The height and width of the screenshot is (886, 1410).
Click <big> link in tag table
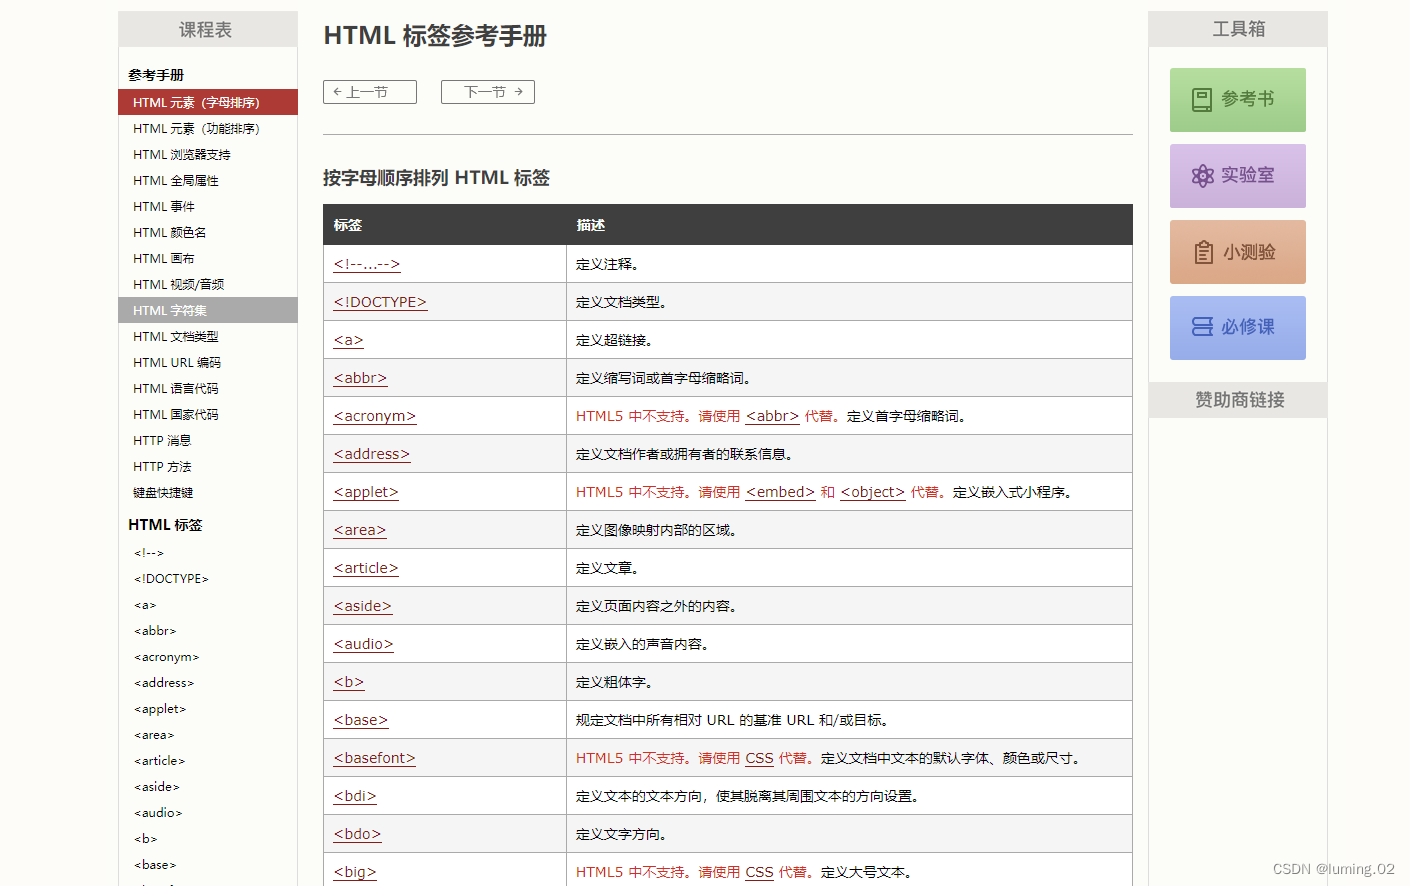(355, 872)
